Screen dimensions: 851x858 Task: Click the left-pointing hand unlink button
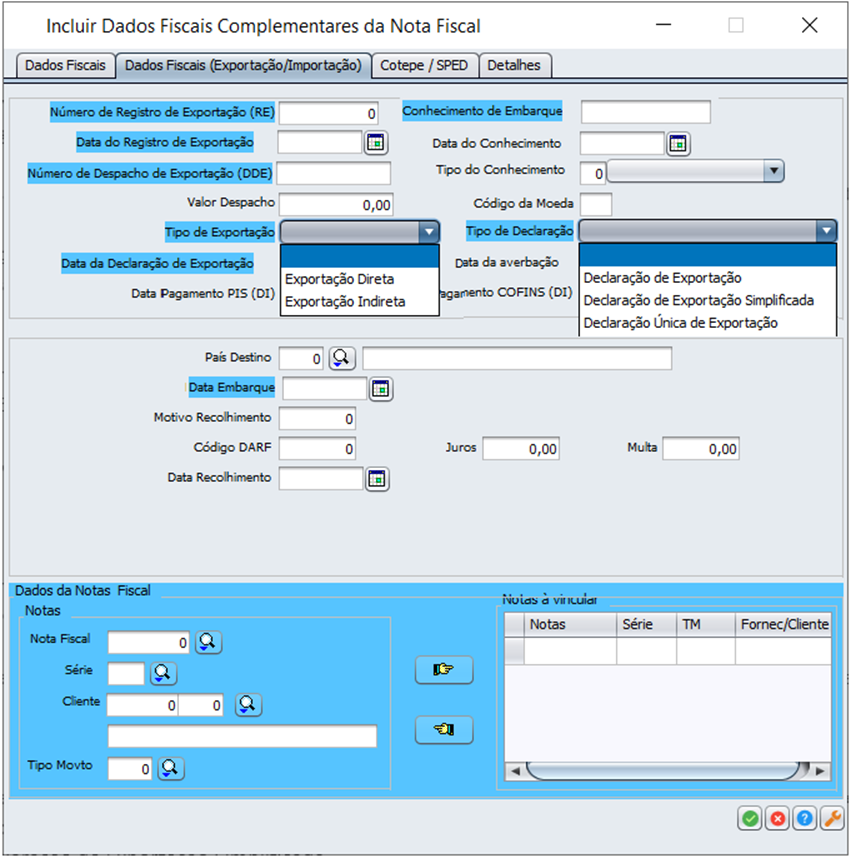point(444,729)
